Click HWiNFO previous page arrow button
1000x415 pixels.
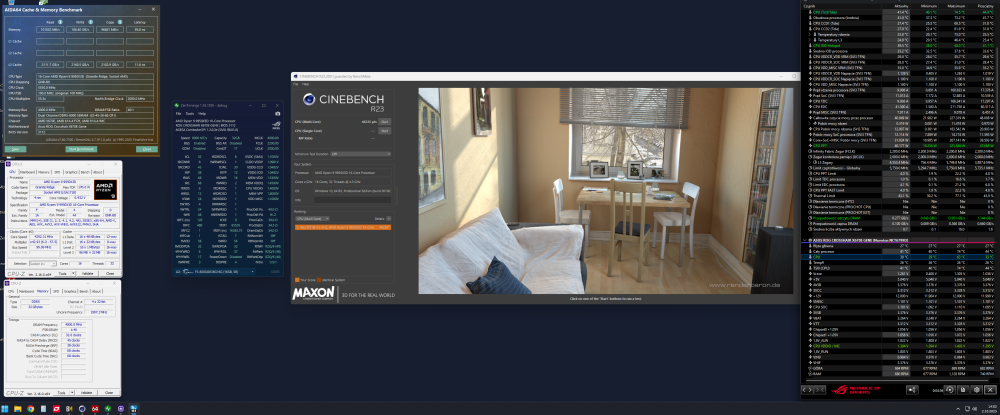pyautogui.click(x=807, y=390)
